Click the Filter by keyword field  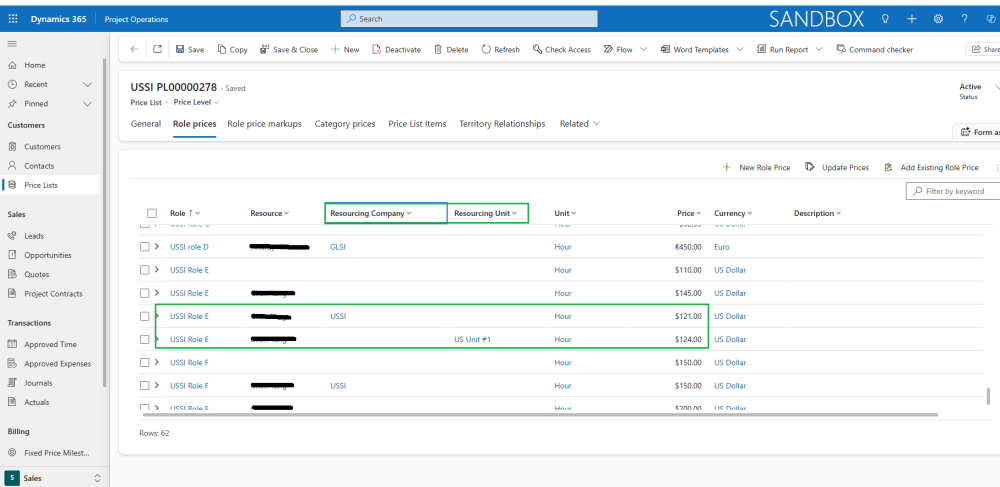tap(952, 191)
